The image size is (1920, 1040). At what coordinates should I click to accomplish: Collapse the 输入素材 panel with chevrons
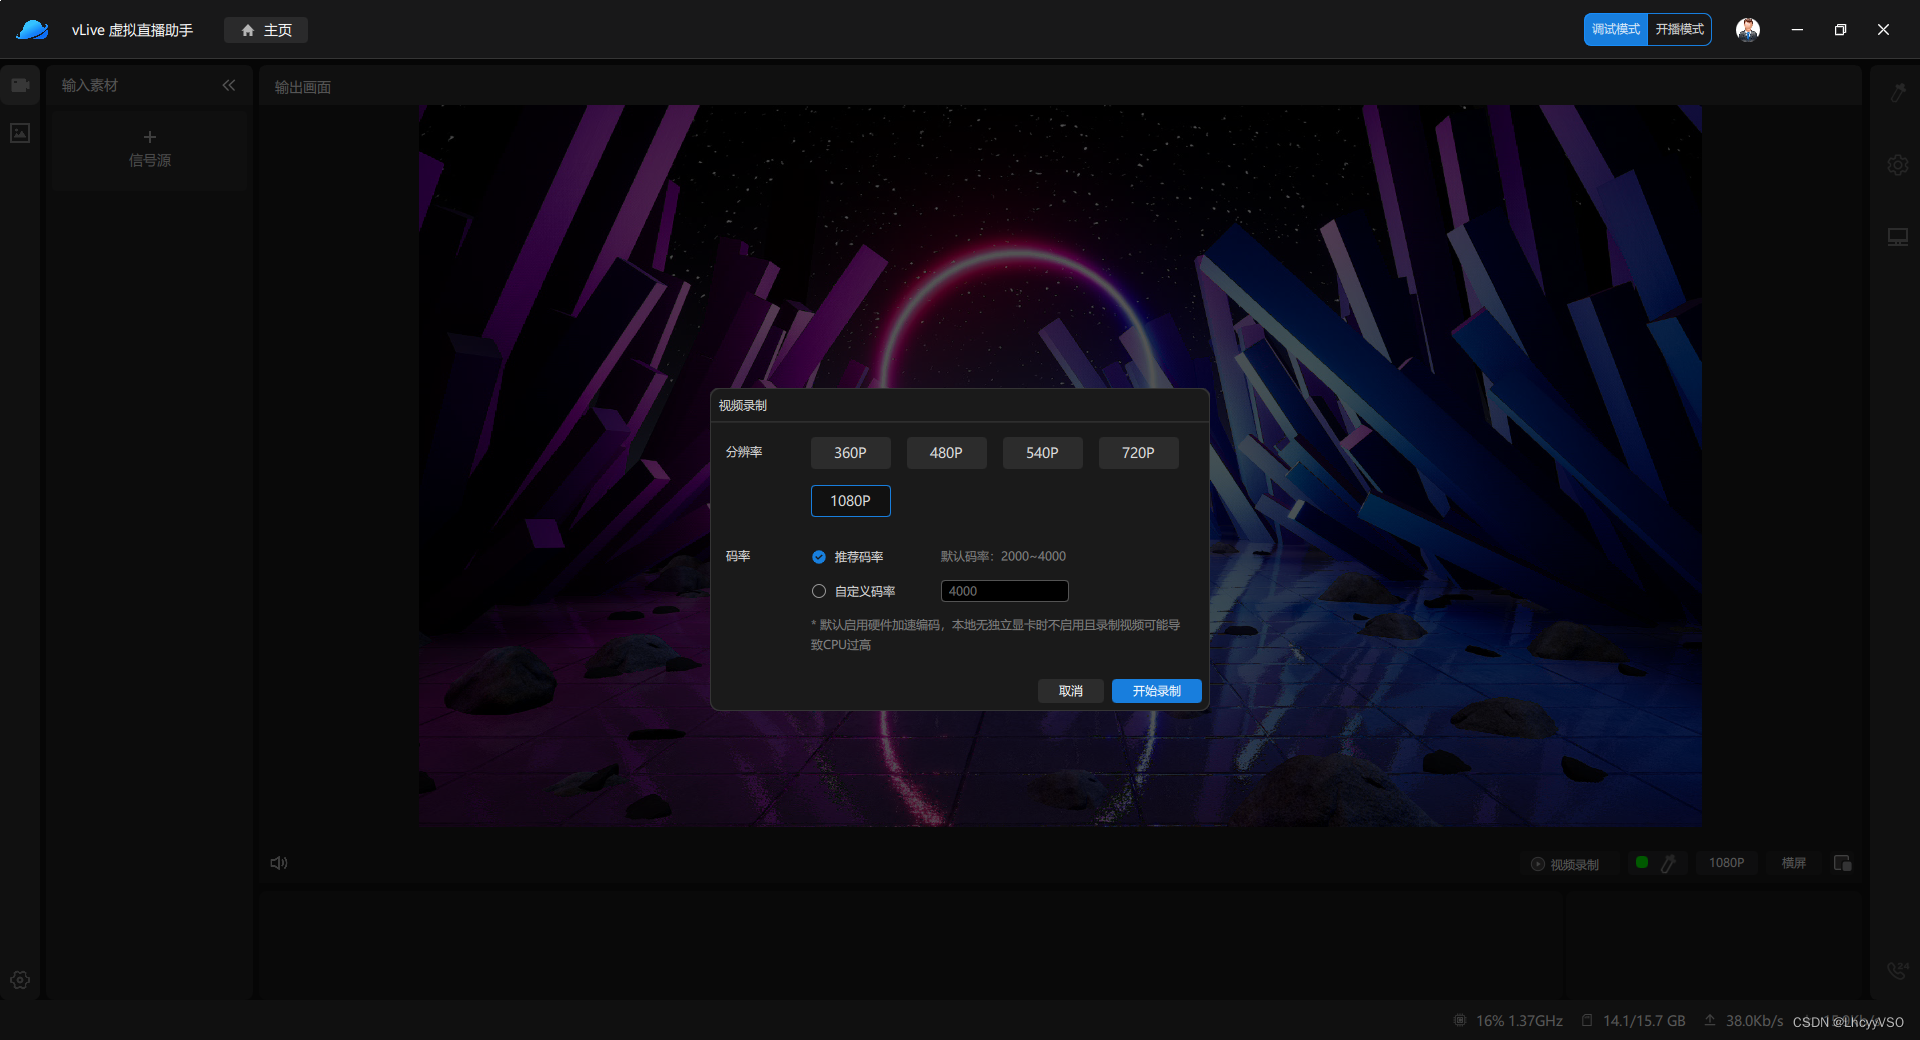coord(229,85)
